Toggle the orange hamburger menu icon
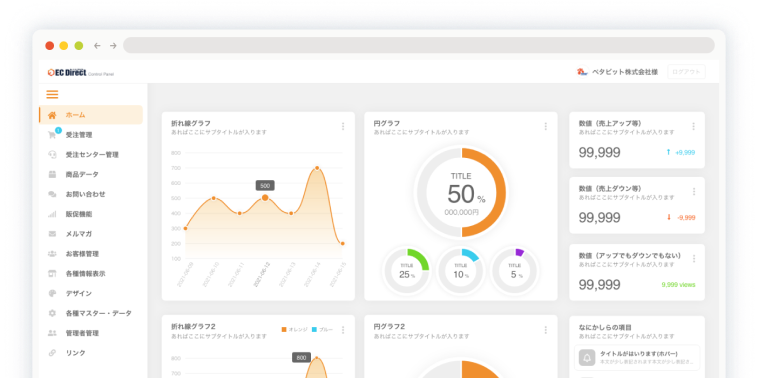This screenshot has width=759, height=378. tap(52, 94)
